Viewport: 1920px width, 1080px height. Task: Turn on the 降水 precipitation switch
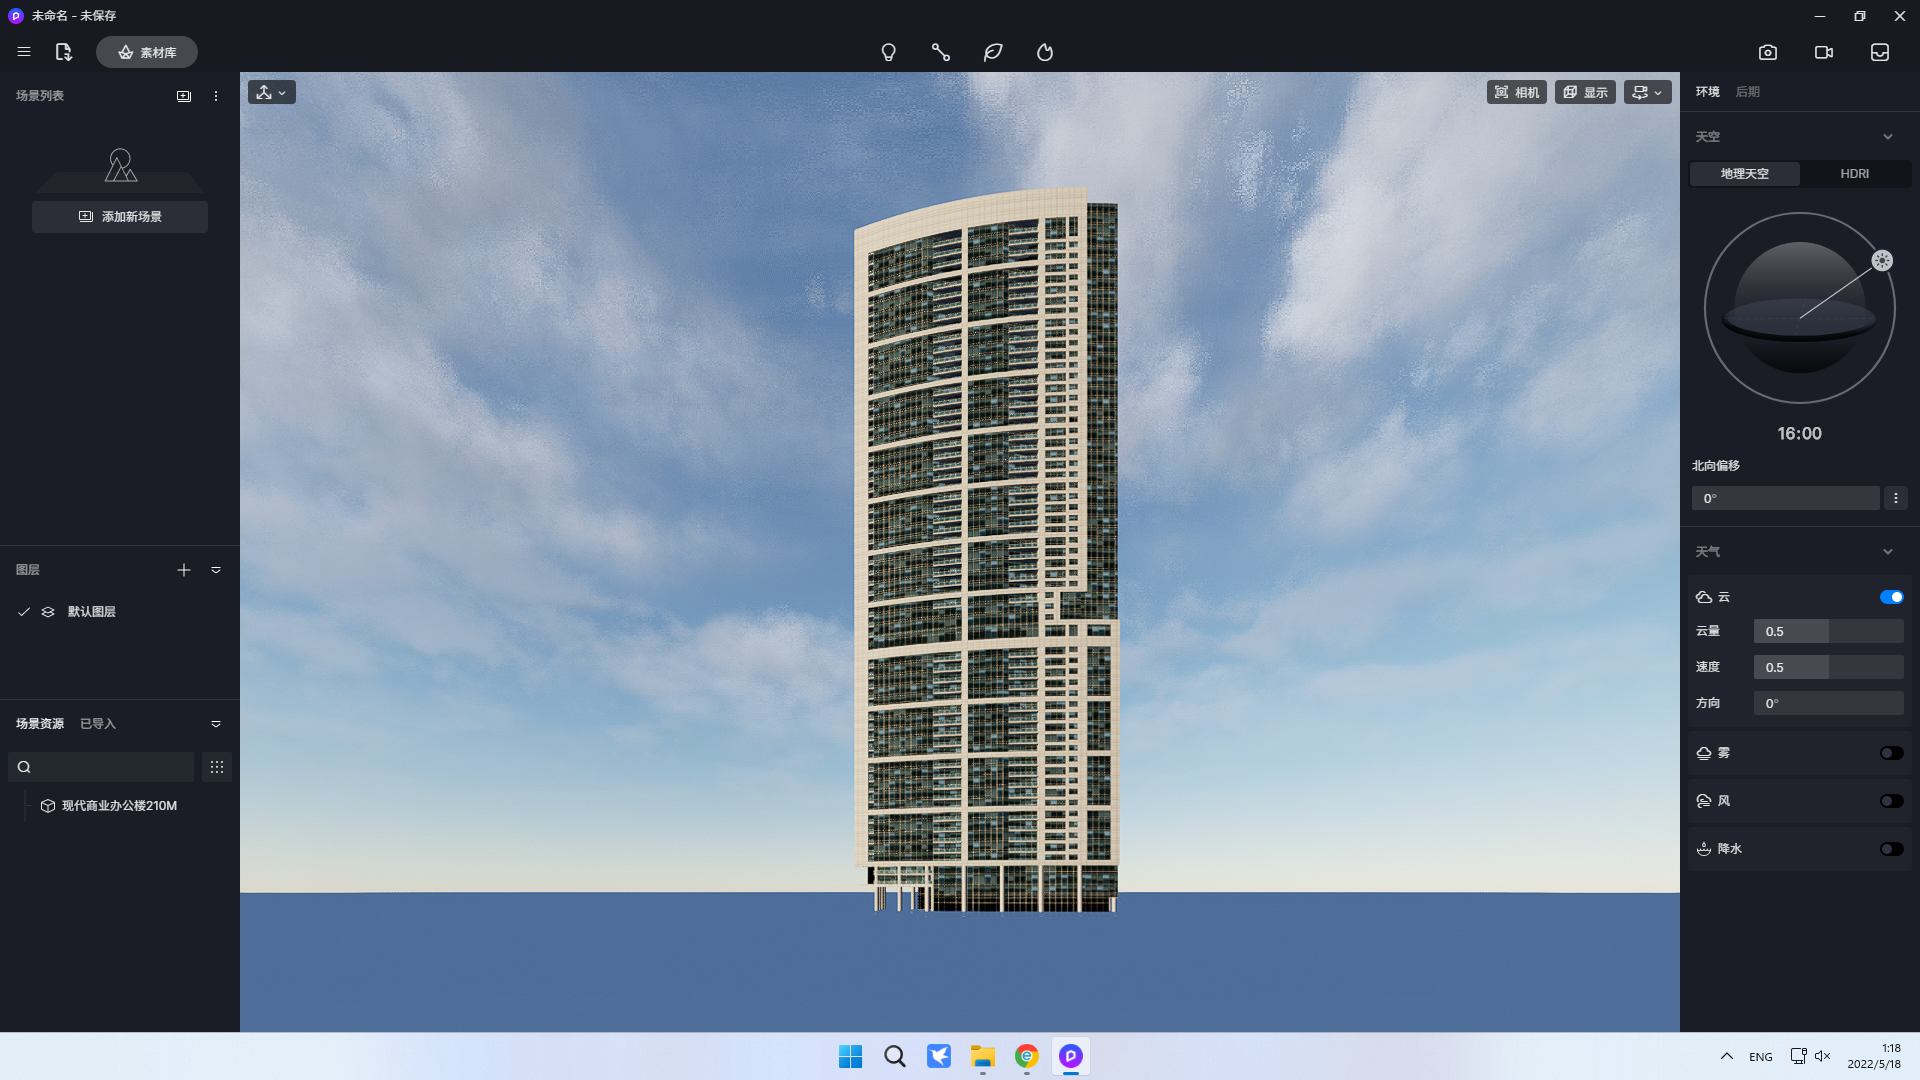click(1891, 849)
